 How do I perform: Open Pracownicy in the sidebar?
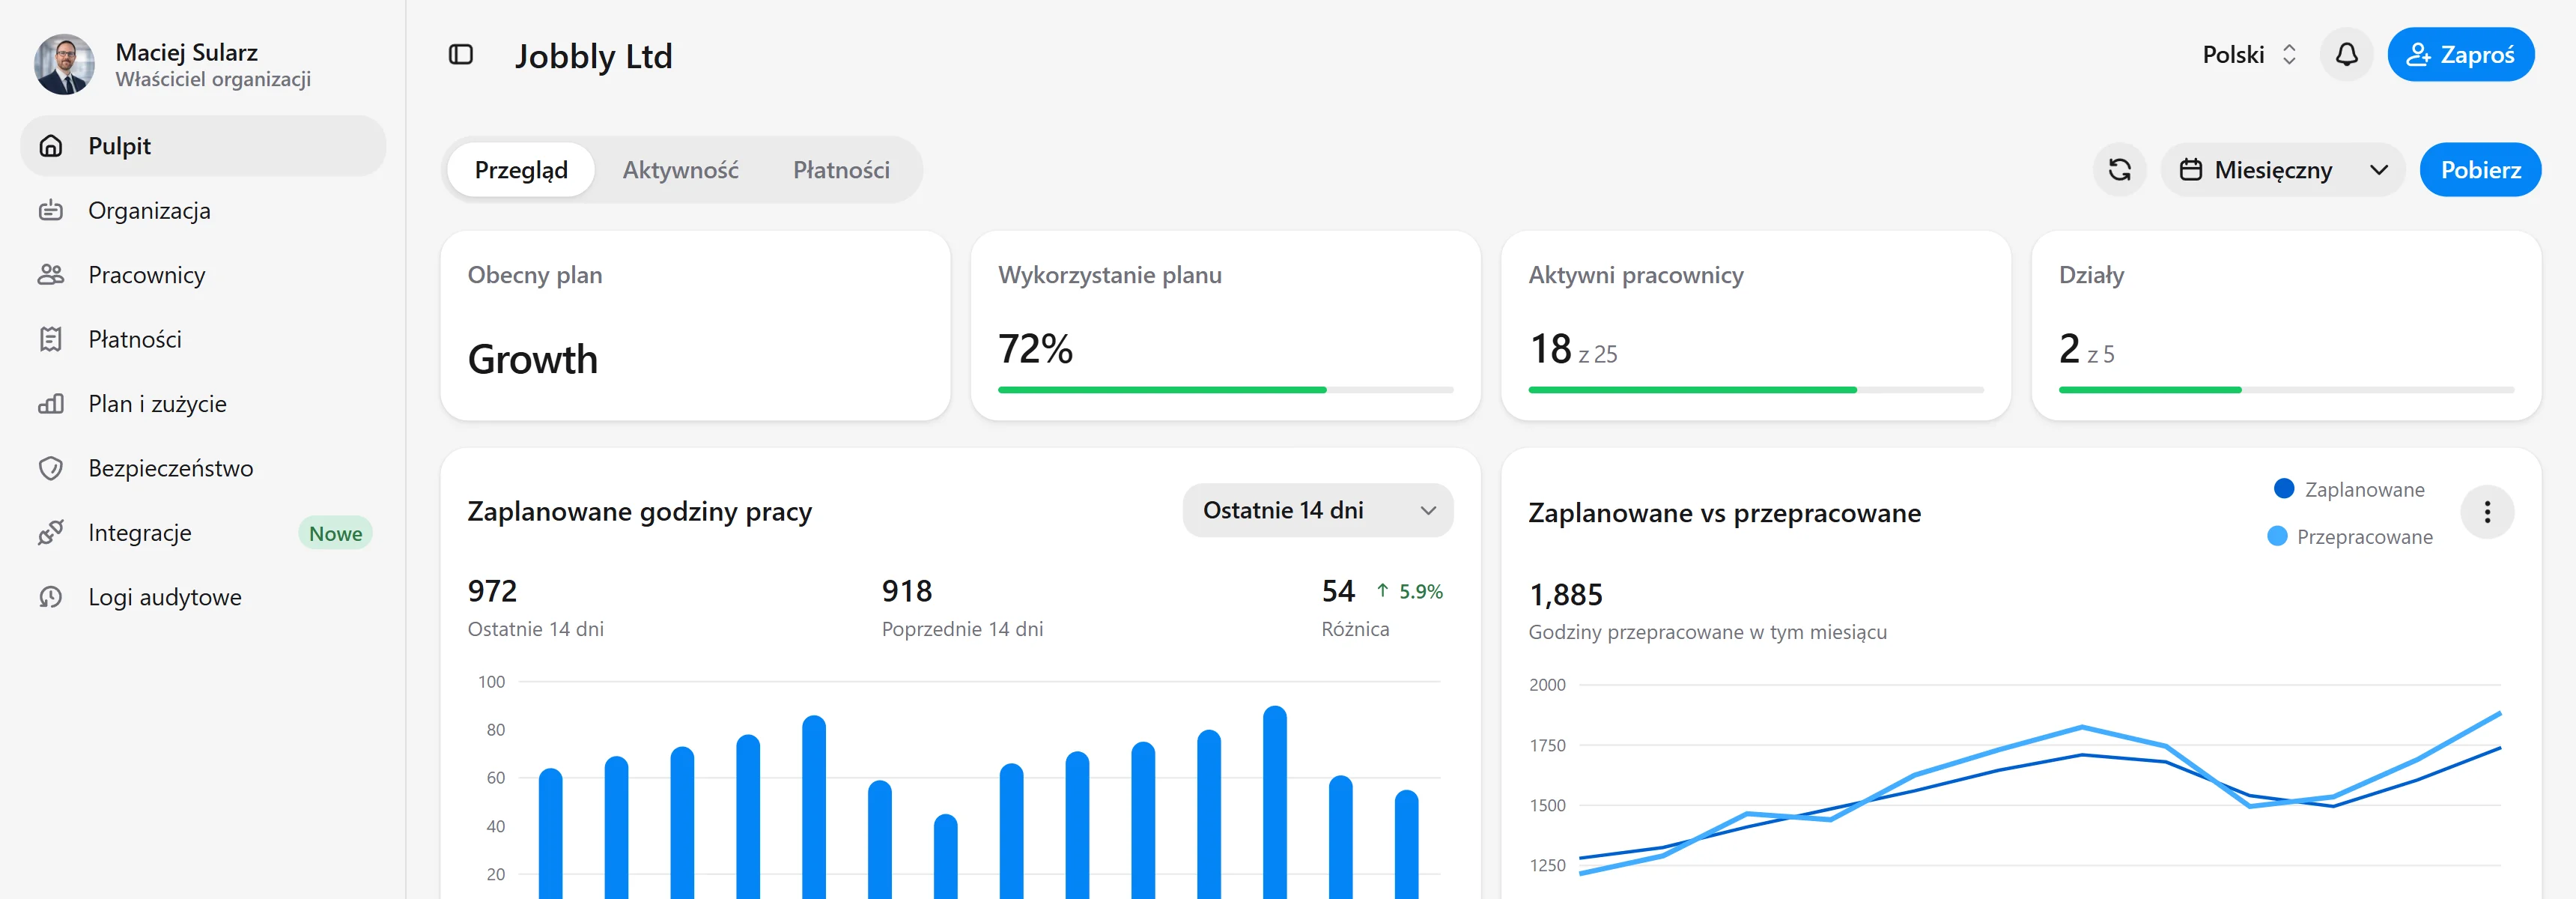[203, 275]
